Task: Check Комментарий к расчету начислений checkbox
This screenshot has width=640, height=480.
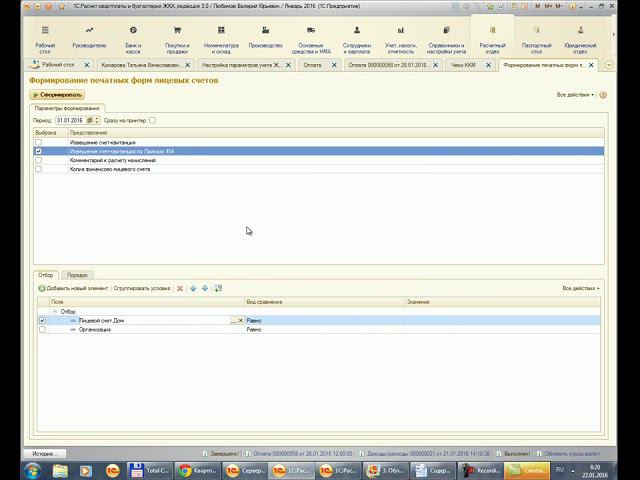Action: pos(38,160)
